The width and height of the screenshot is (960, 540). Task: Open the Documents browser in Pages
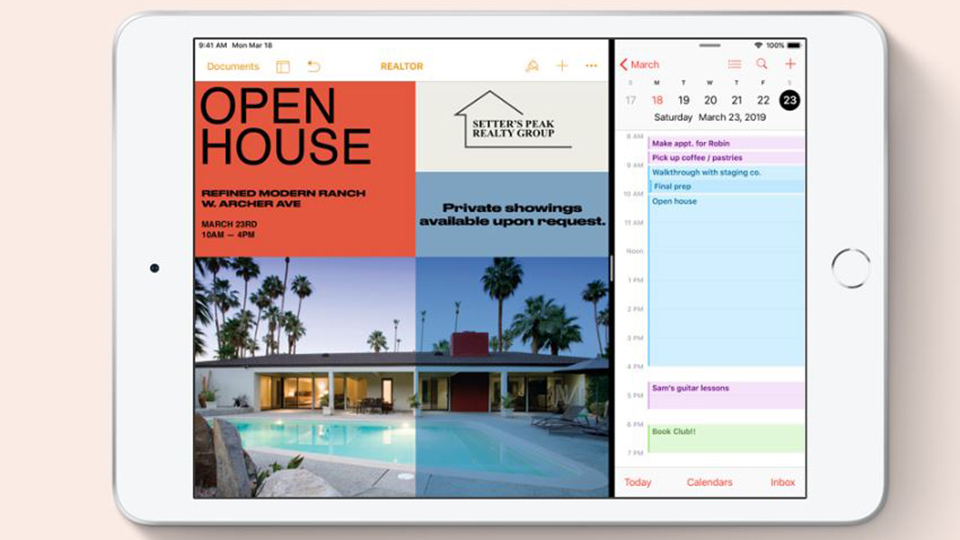click(x=232, y=67)
